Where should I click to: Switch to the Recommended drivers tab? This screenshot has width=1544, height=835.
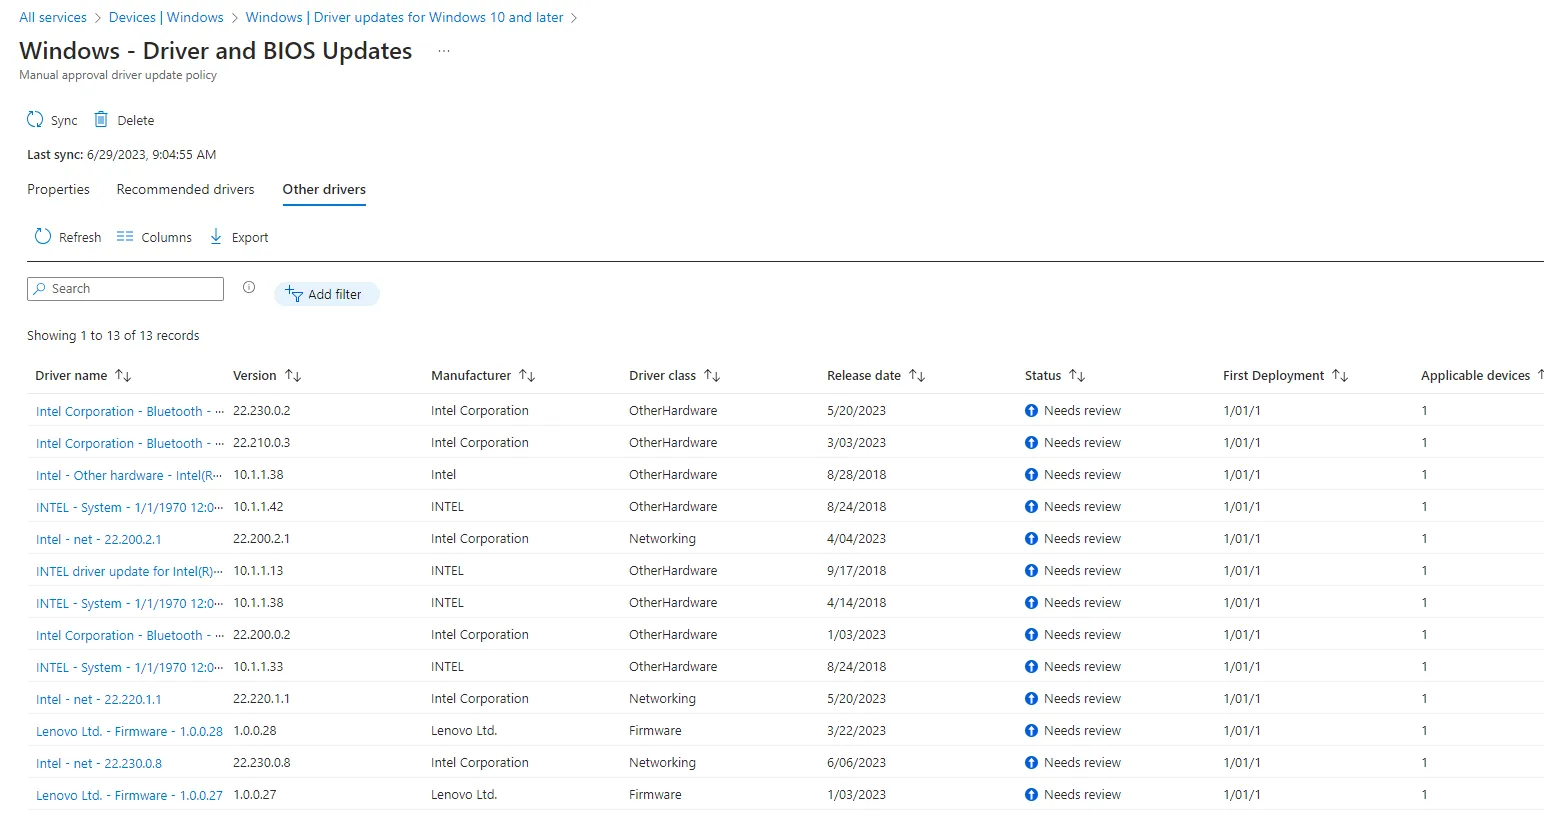tap(185, 189)
